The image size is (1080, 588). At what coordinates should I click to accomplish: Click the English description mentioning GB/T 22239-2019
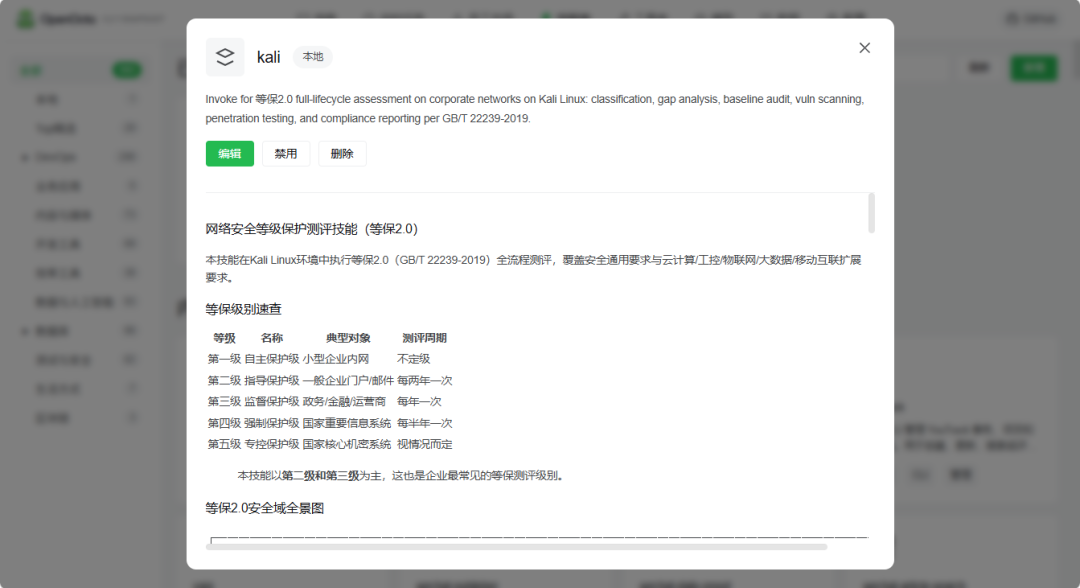click(x=534, y=109)
